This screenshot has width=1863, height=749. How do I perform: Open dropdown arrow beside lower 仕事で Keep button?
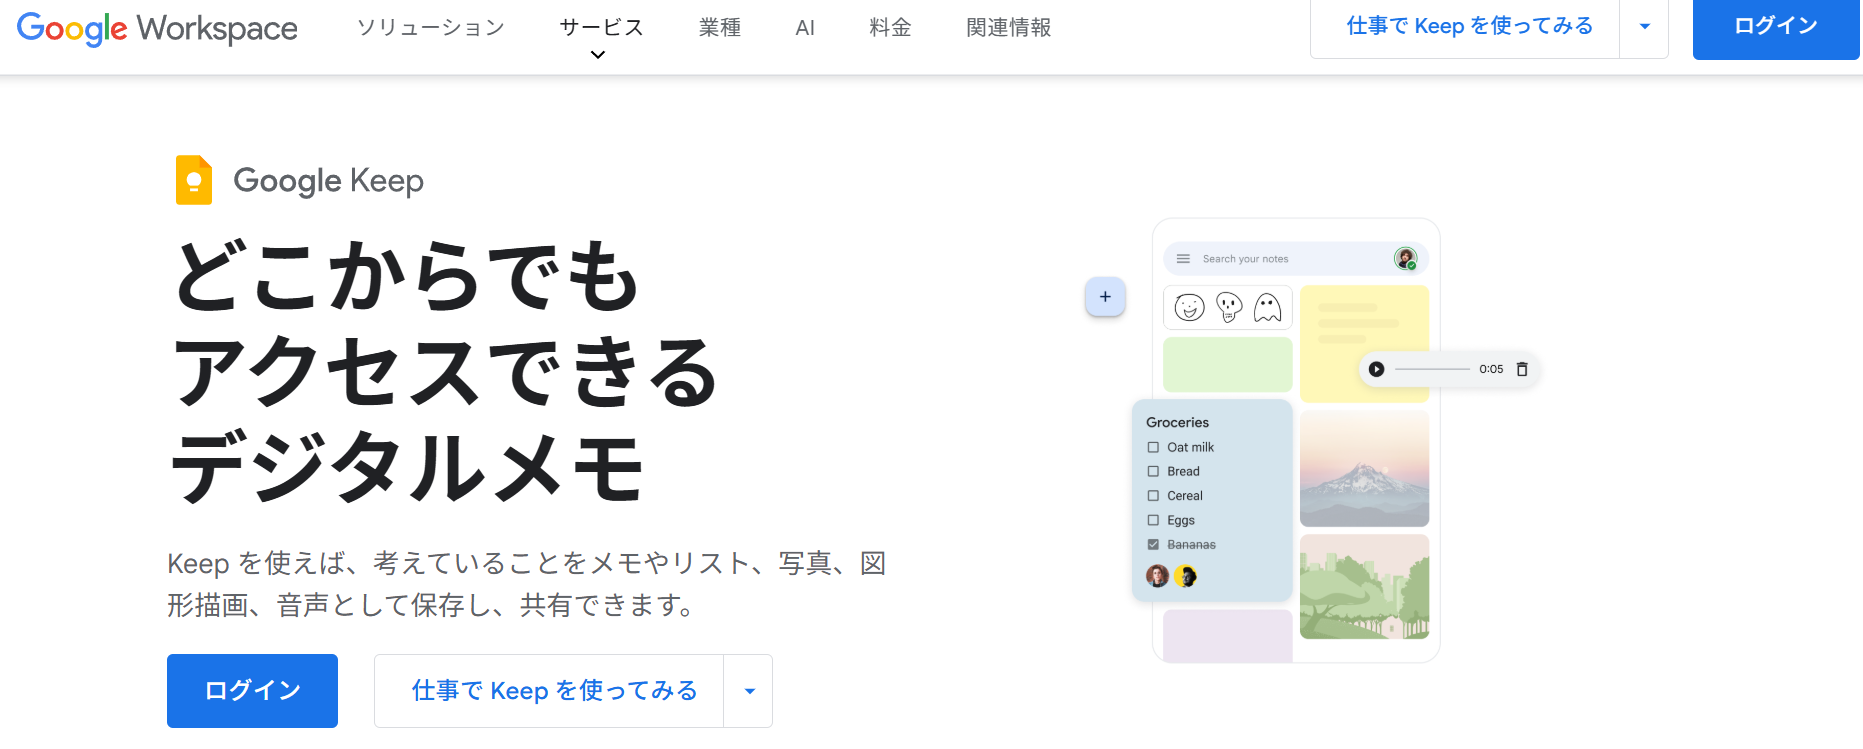tap(749, 691)
